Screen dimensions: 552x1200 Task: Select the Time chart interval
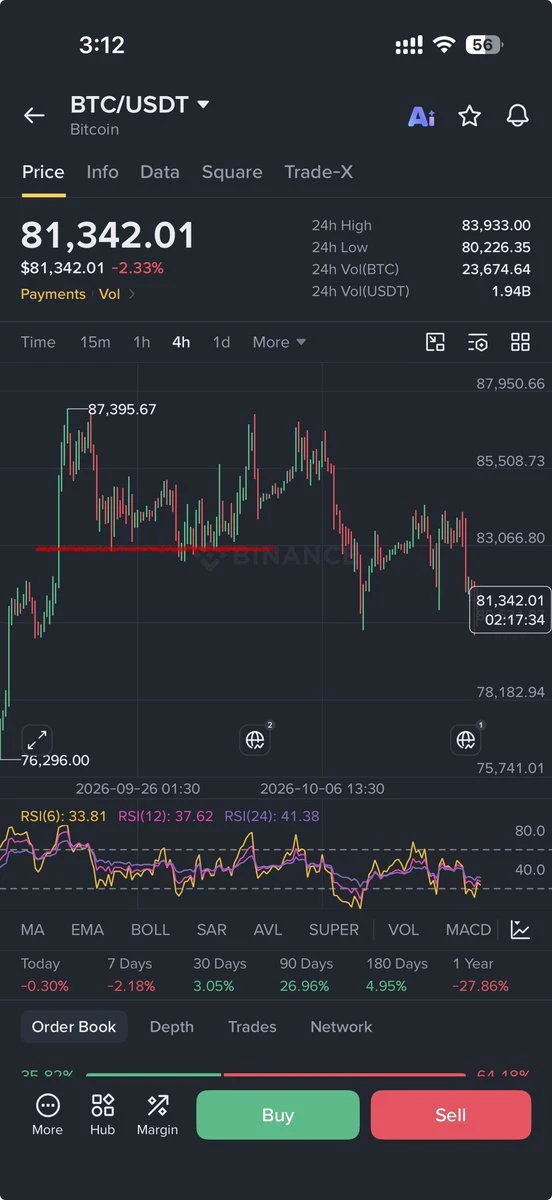pos(38,342)
